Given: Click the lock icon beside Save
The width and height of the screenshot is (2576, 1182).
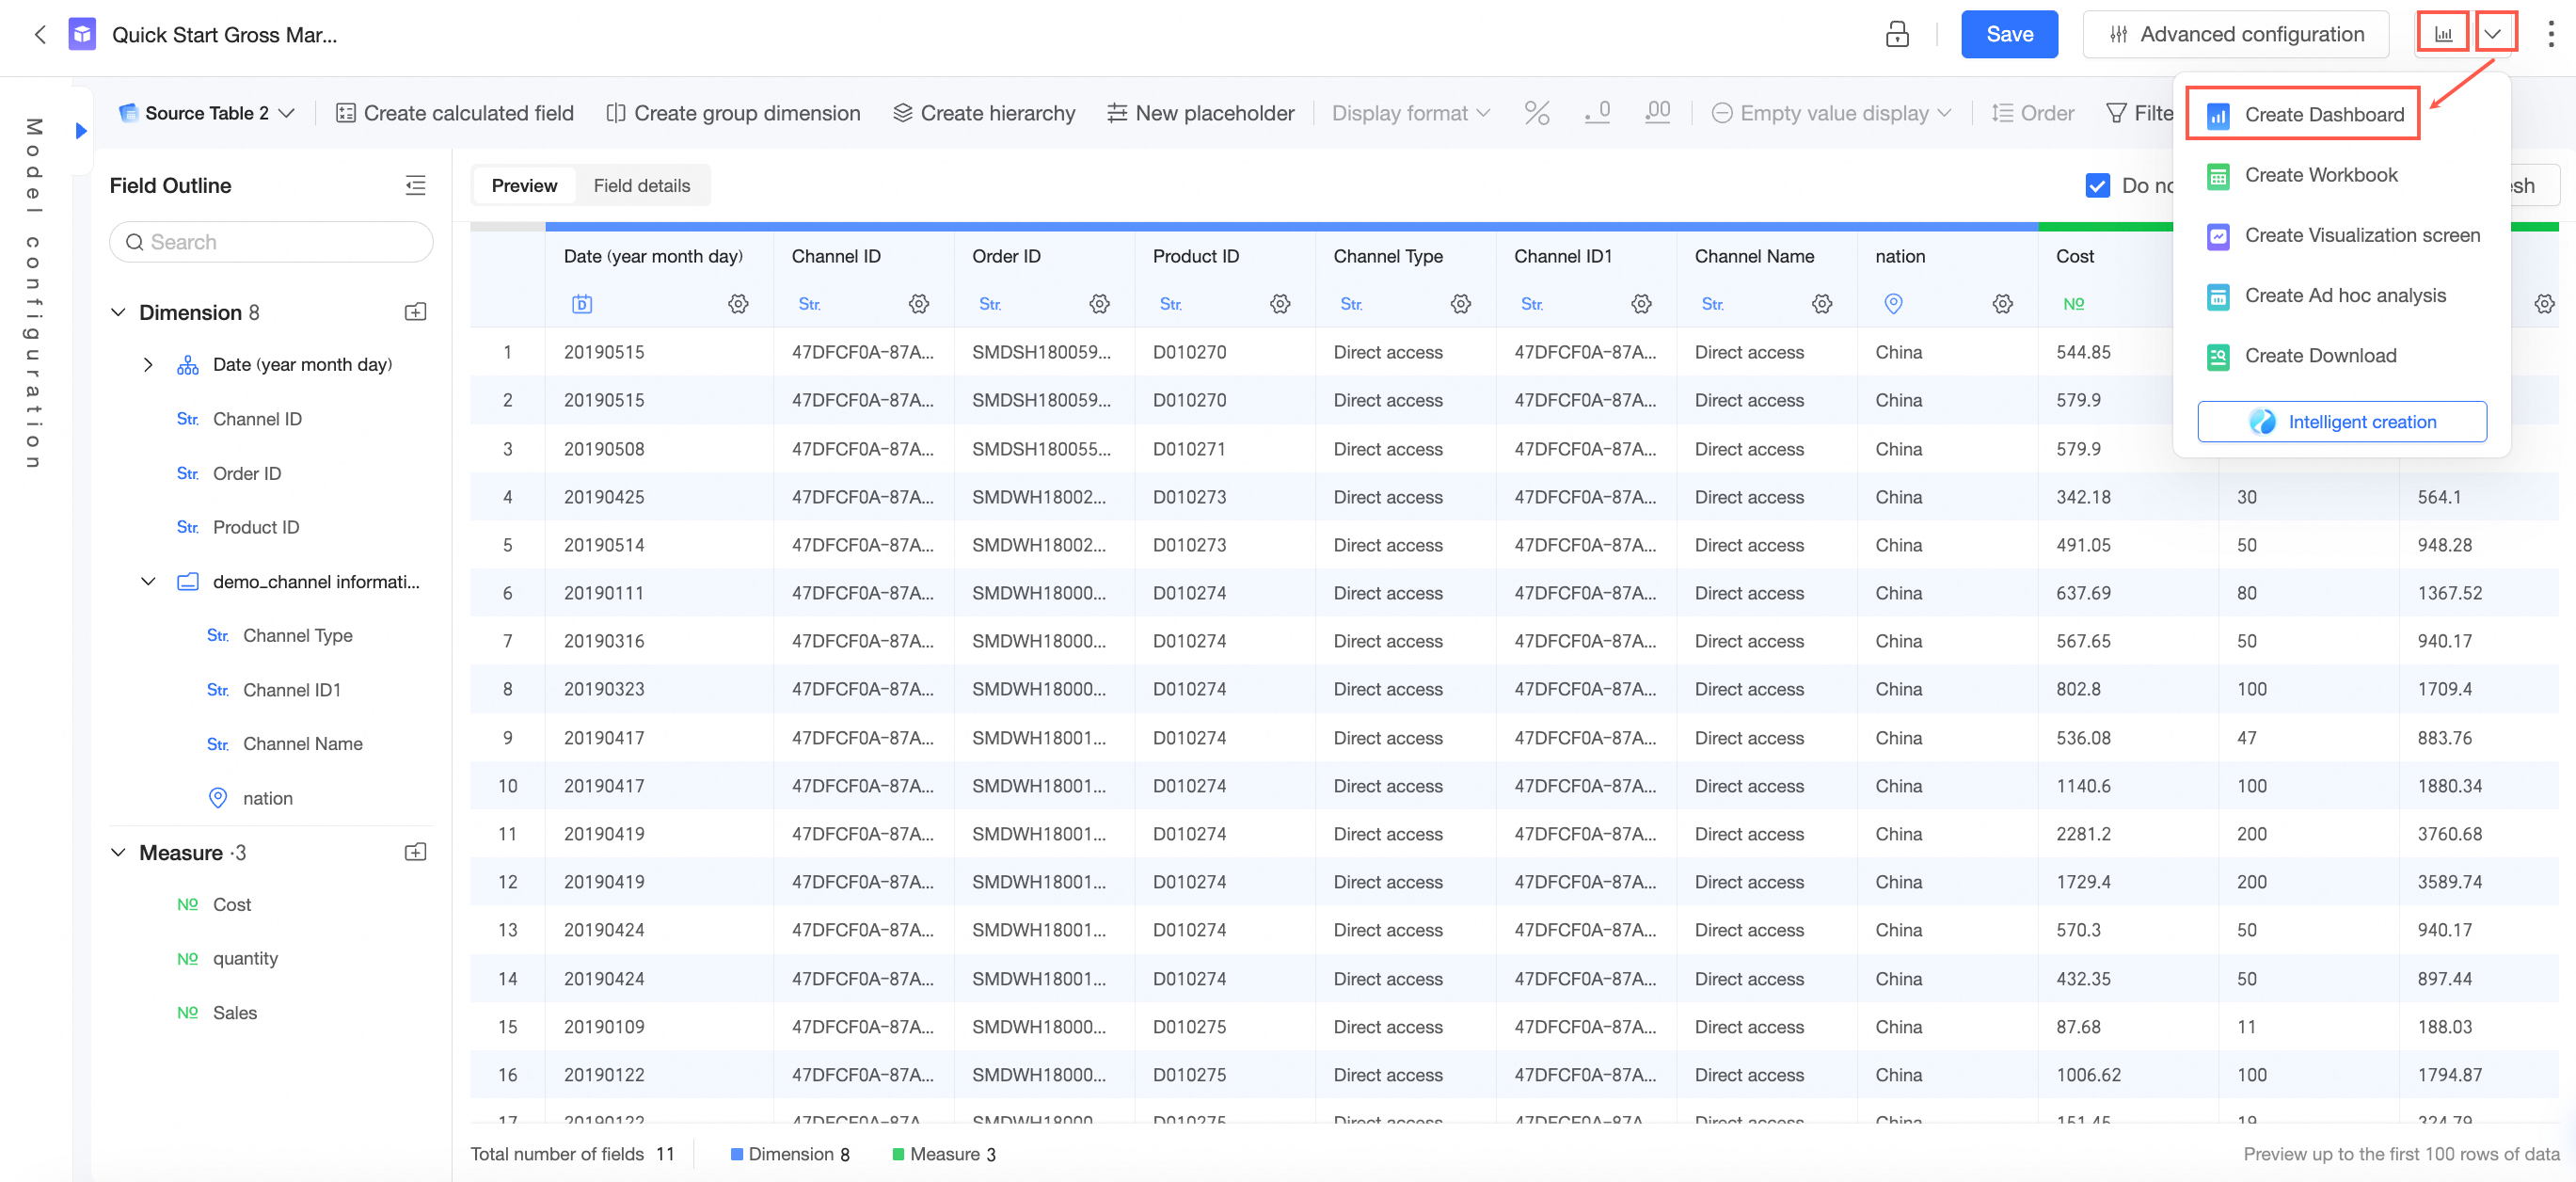Looking at the screenshot, I should [1896, 34].
